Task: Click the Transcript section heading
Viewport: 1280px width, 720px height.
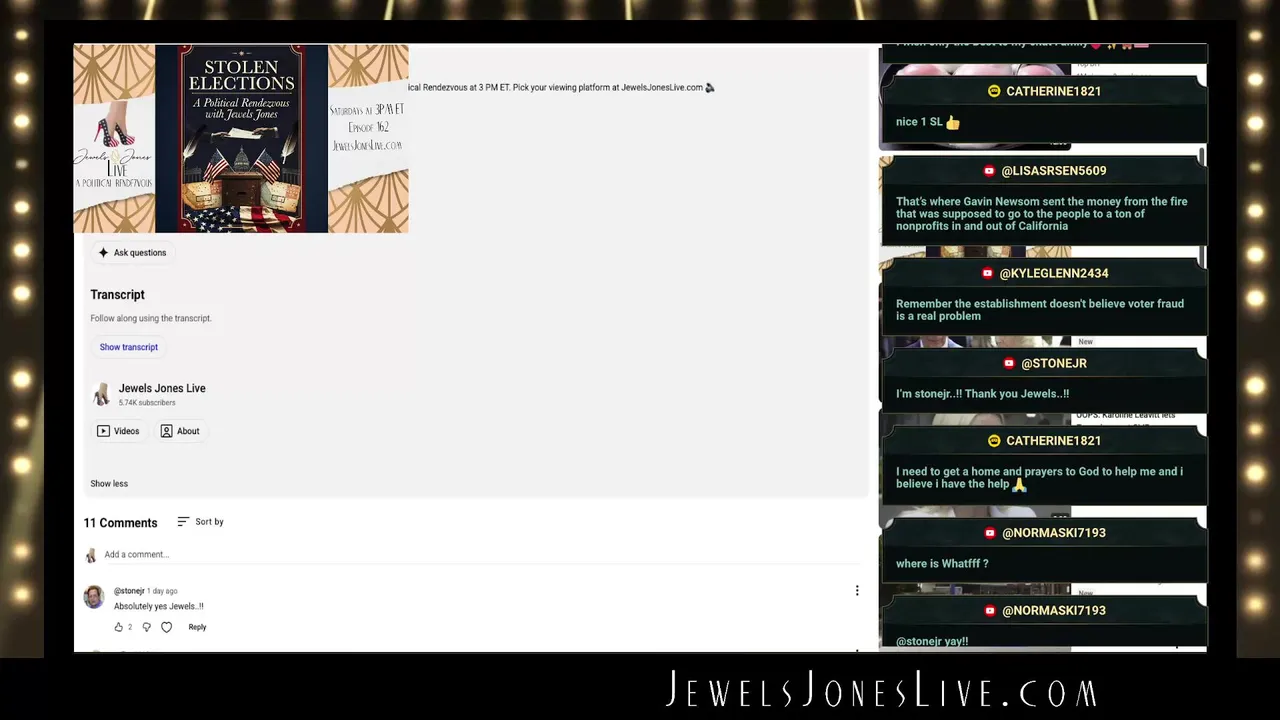Action: pyautogui.click(x=117, y=295)
